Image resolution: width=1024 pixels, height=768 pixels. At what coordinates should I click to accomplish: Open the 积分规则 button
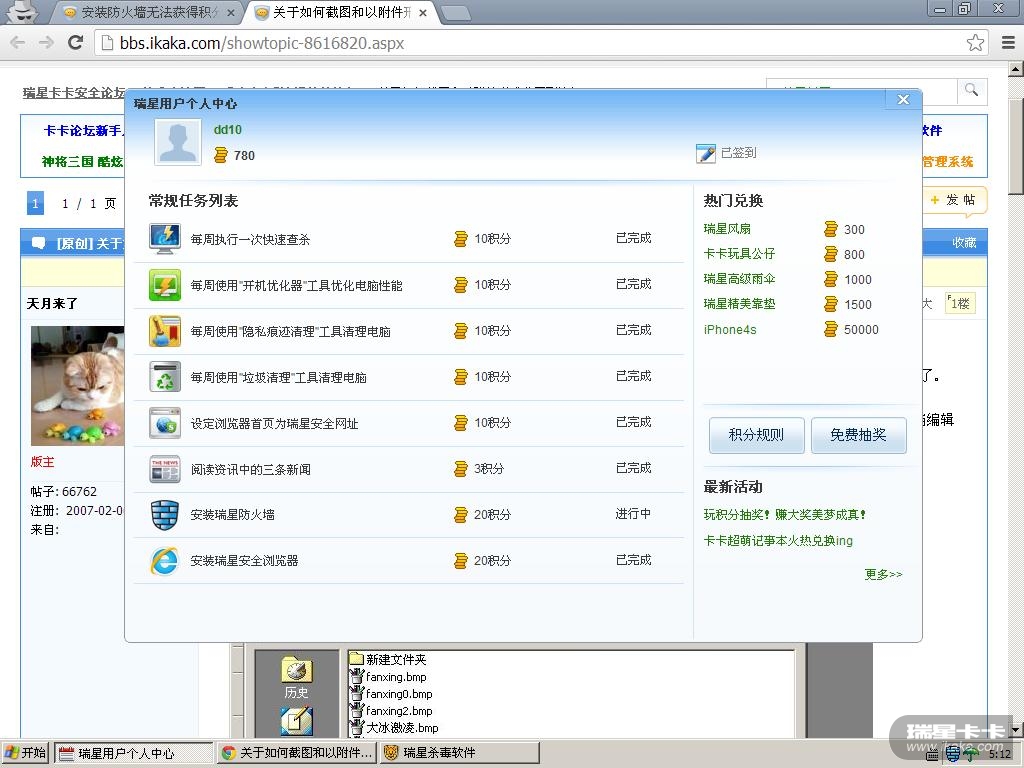point(756,435)
